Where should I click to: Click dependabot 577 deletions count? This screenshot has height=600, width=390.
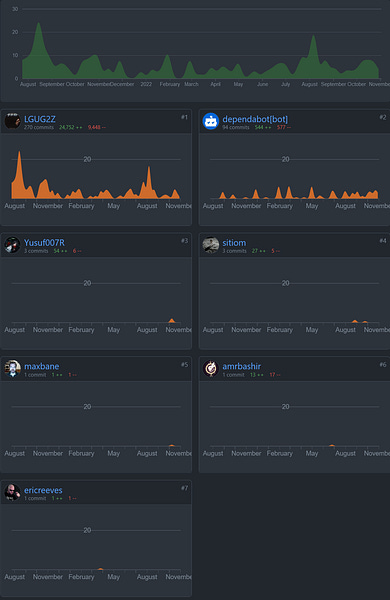[284, 127]
